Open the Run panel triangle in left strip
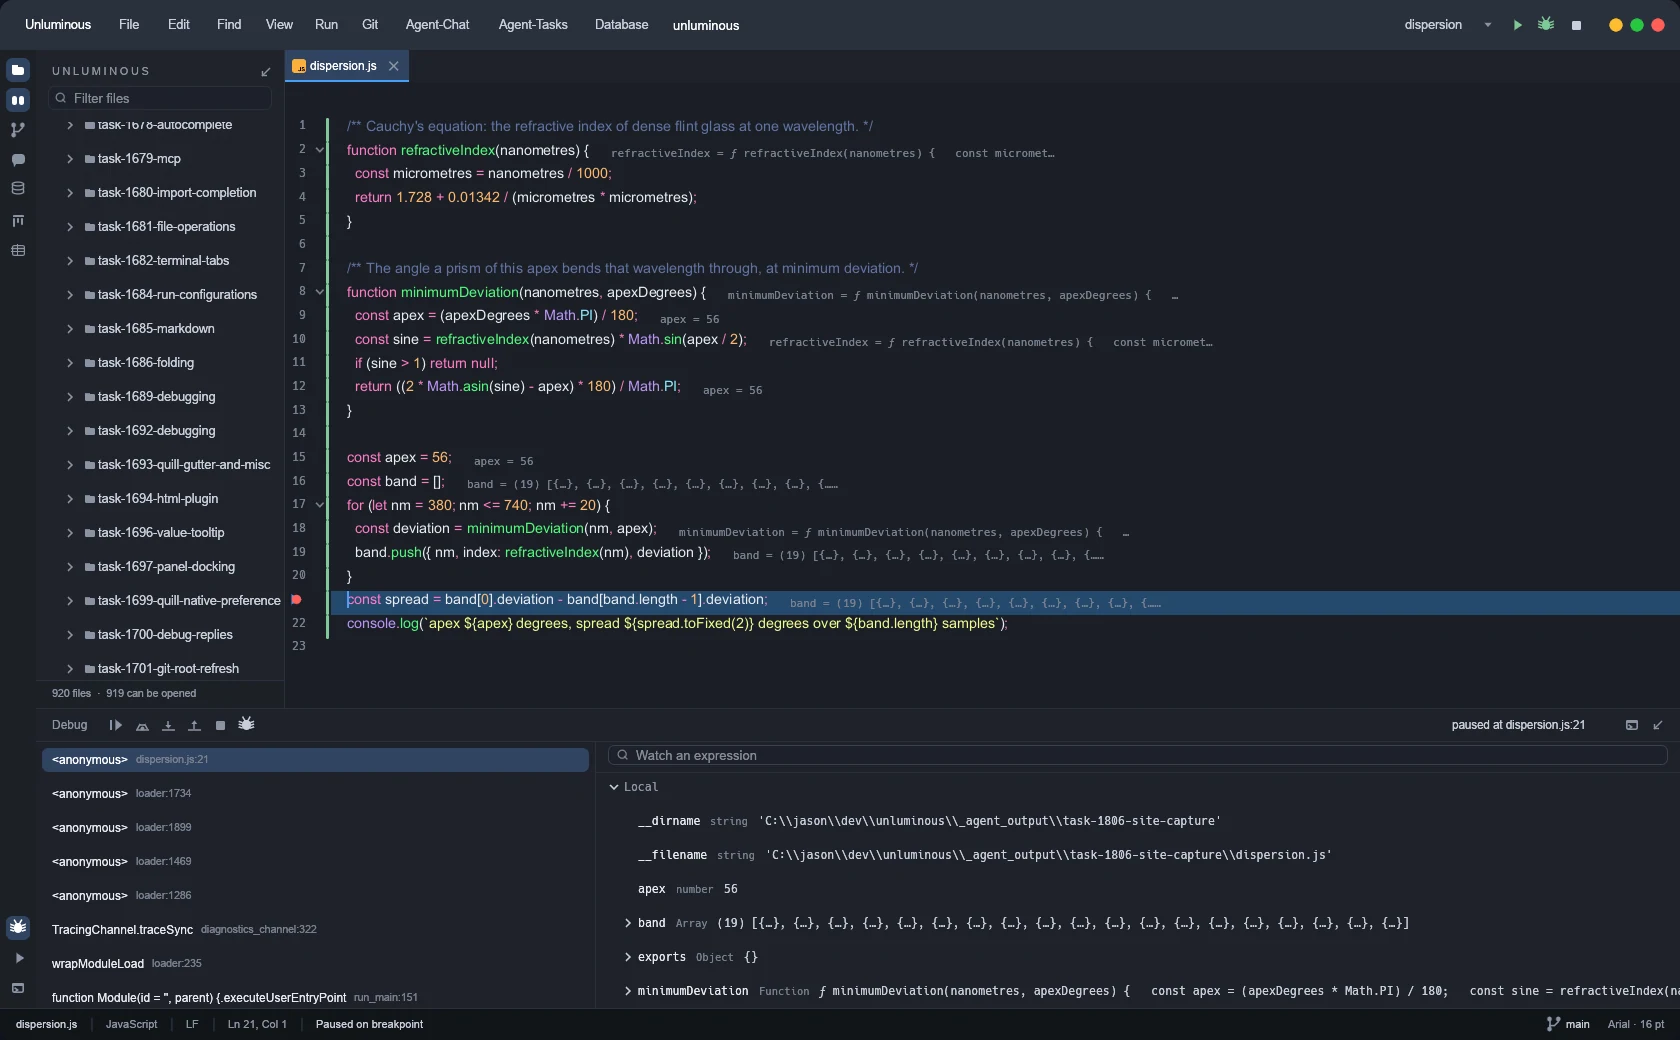 pos(18,958)
